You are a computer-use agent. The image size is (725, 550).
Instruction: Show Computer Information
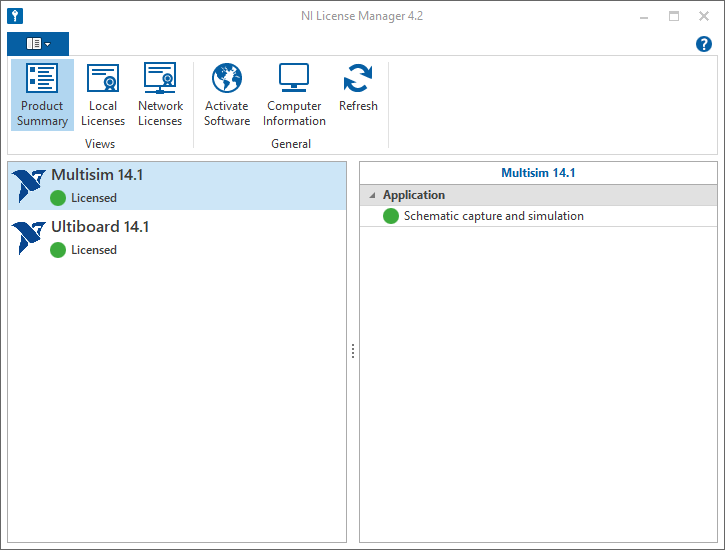[x=294, y=95]
